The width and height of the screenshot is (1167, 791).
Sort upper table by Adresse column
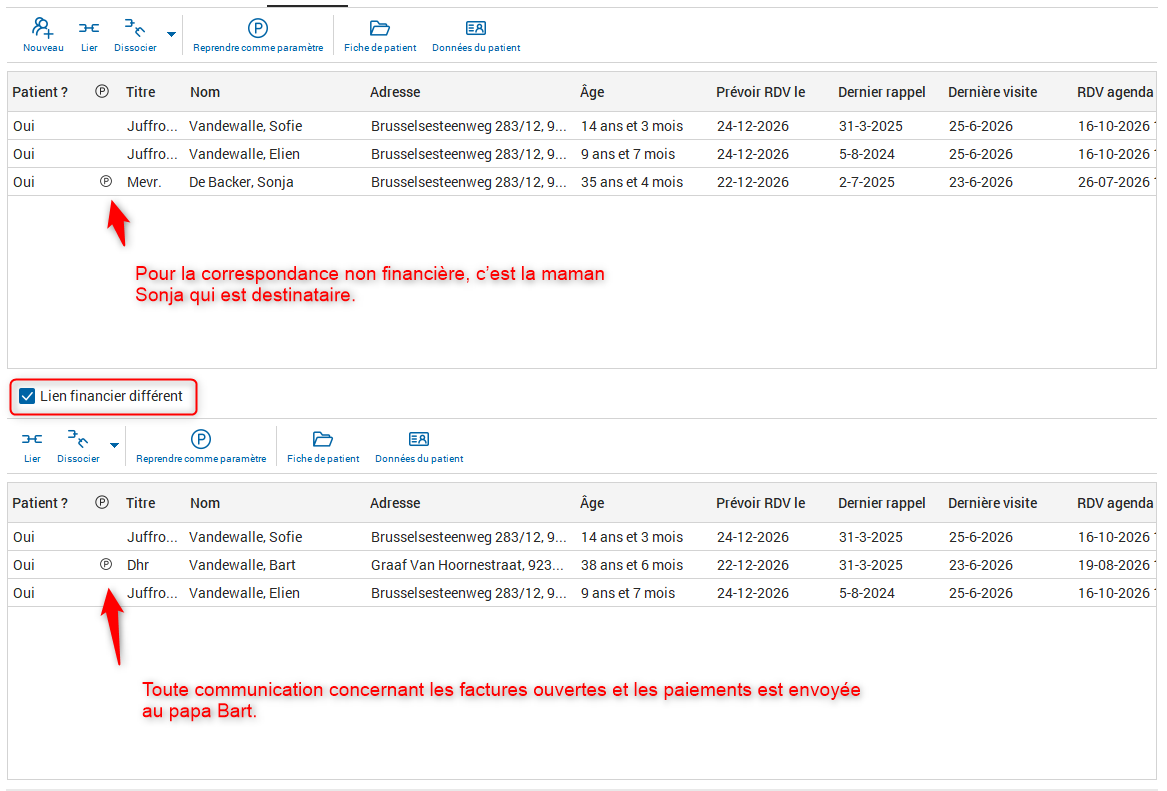pyautogui.click(x=395, y=92)
